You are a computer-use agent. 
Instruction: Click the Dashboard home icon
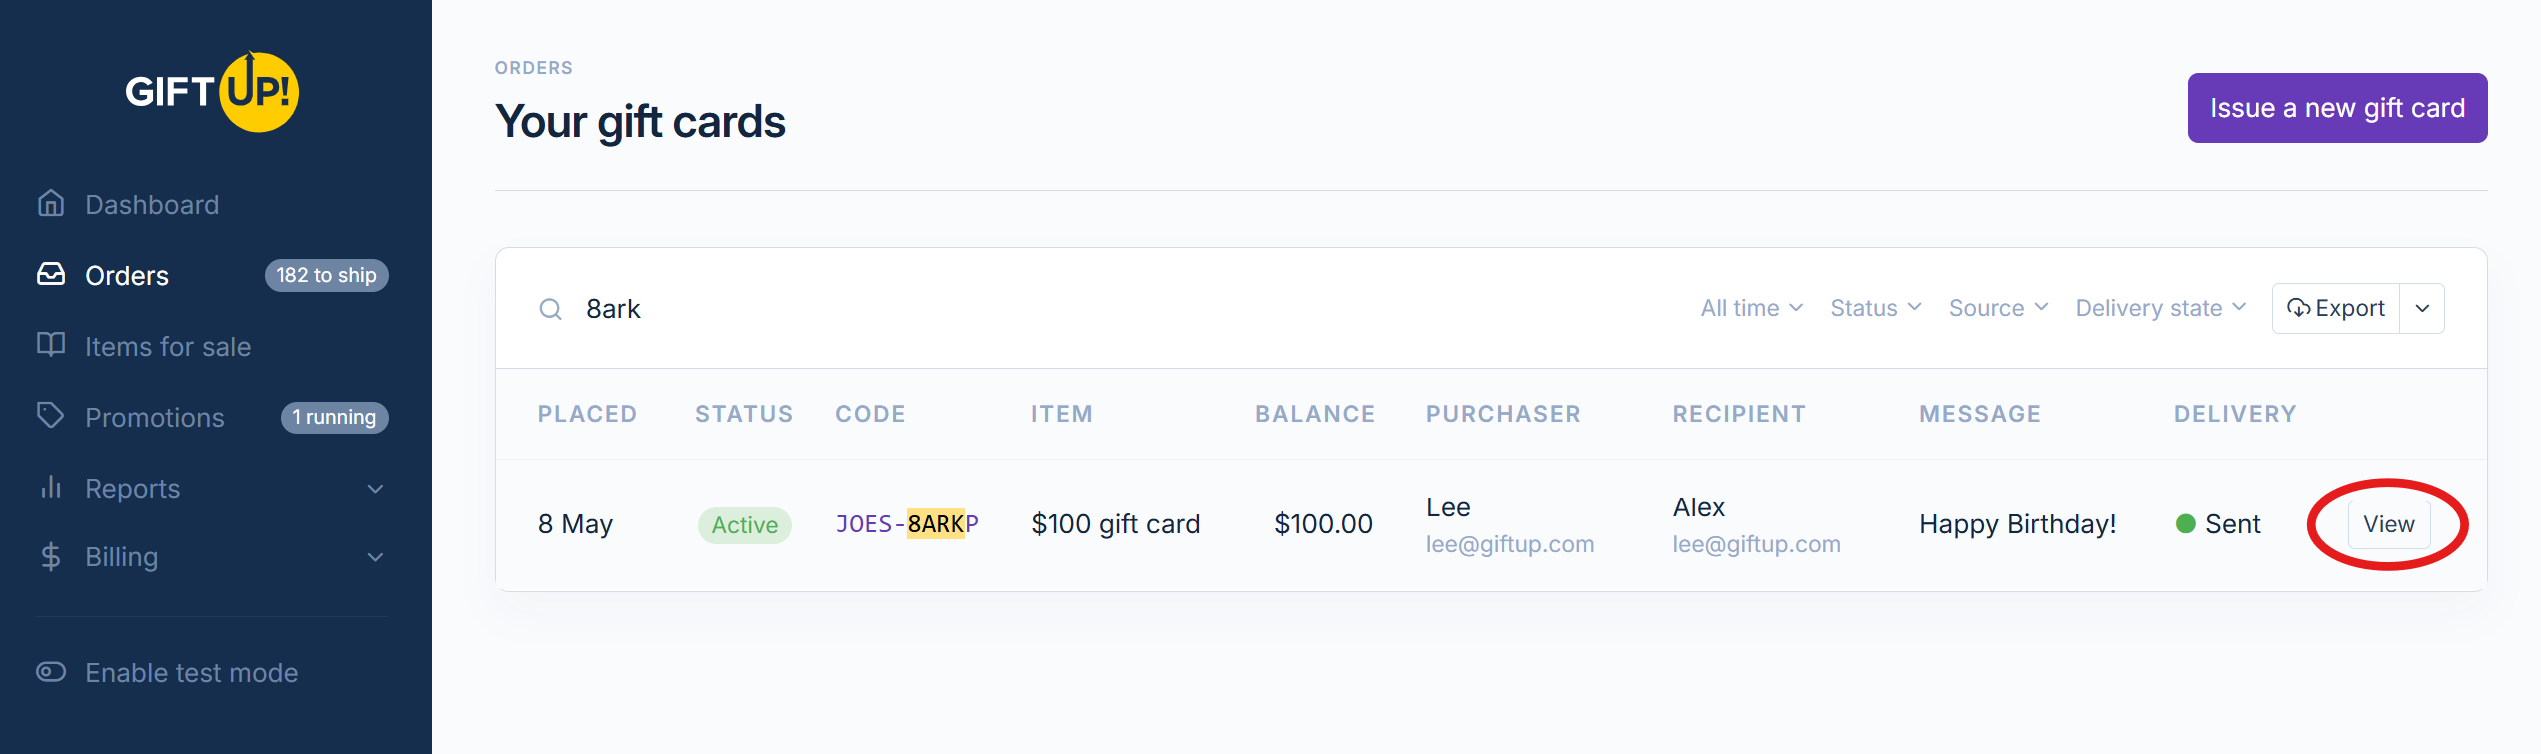51,204
